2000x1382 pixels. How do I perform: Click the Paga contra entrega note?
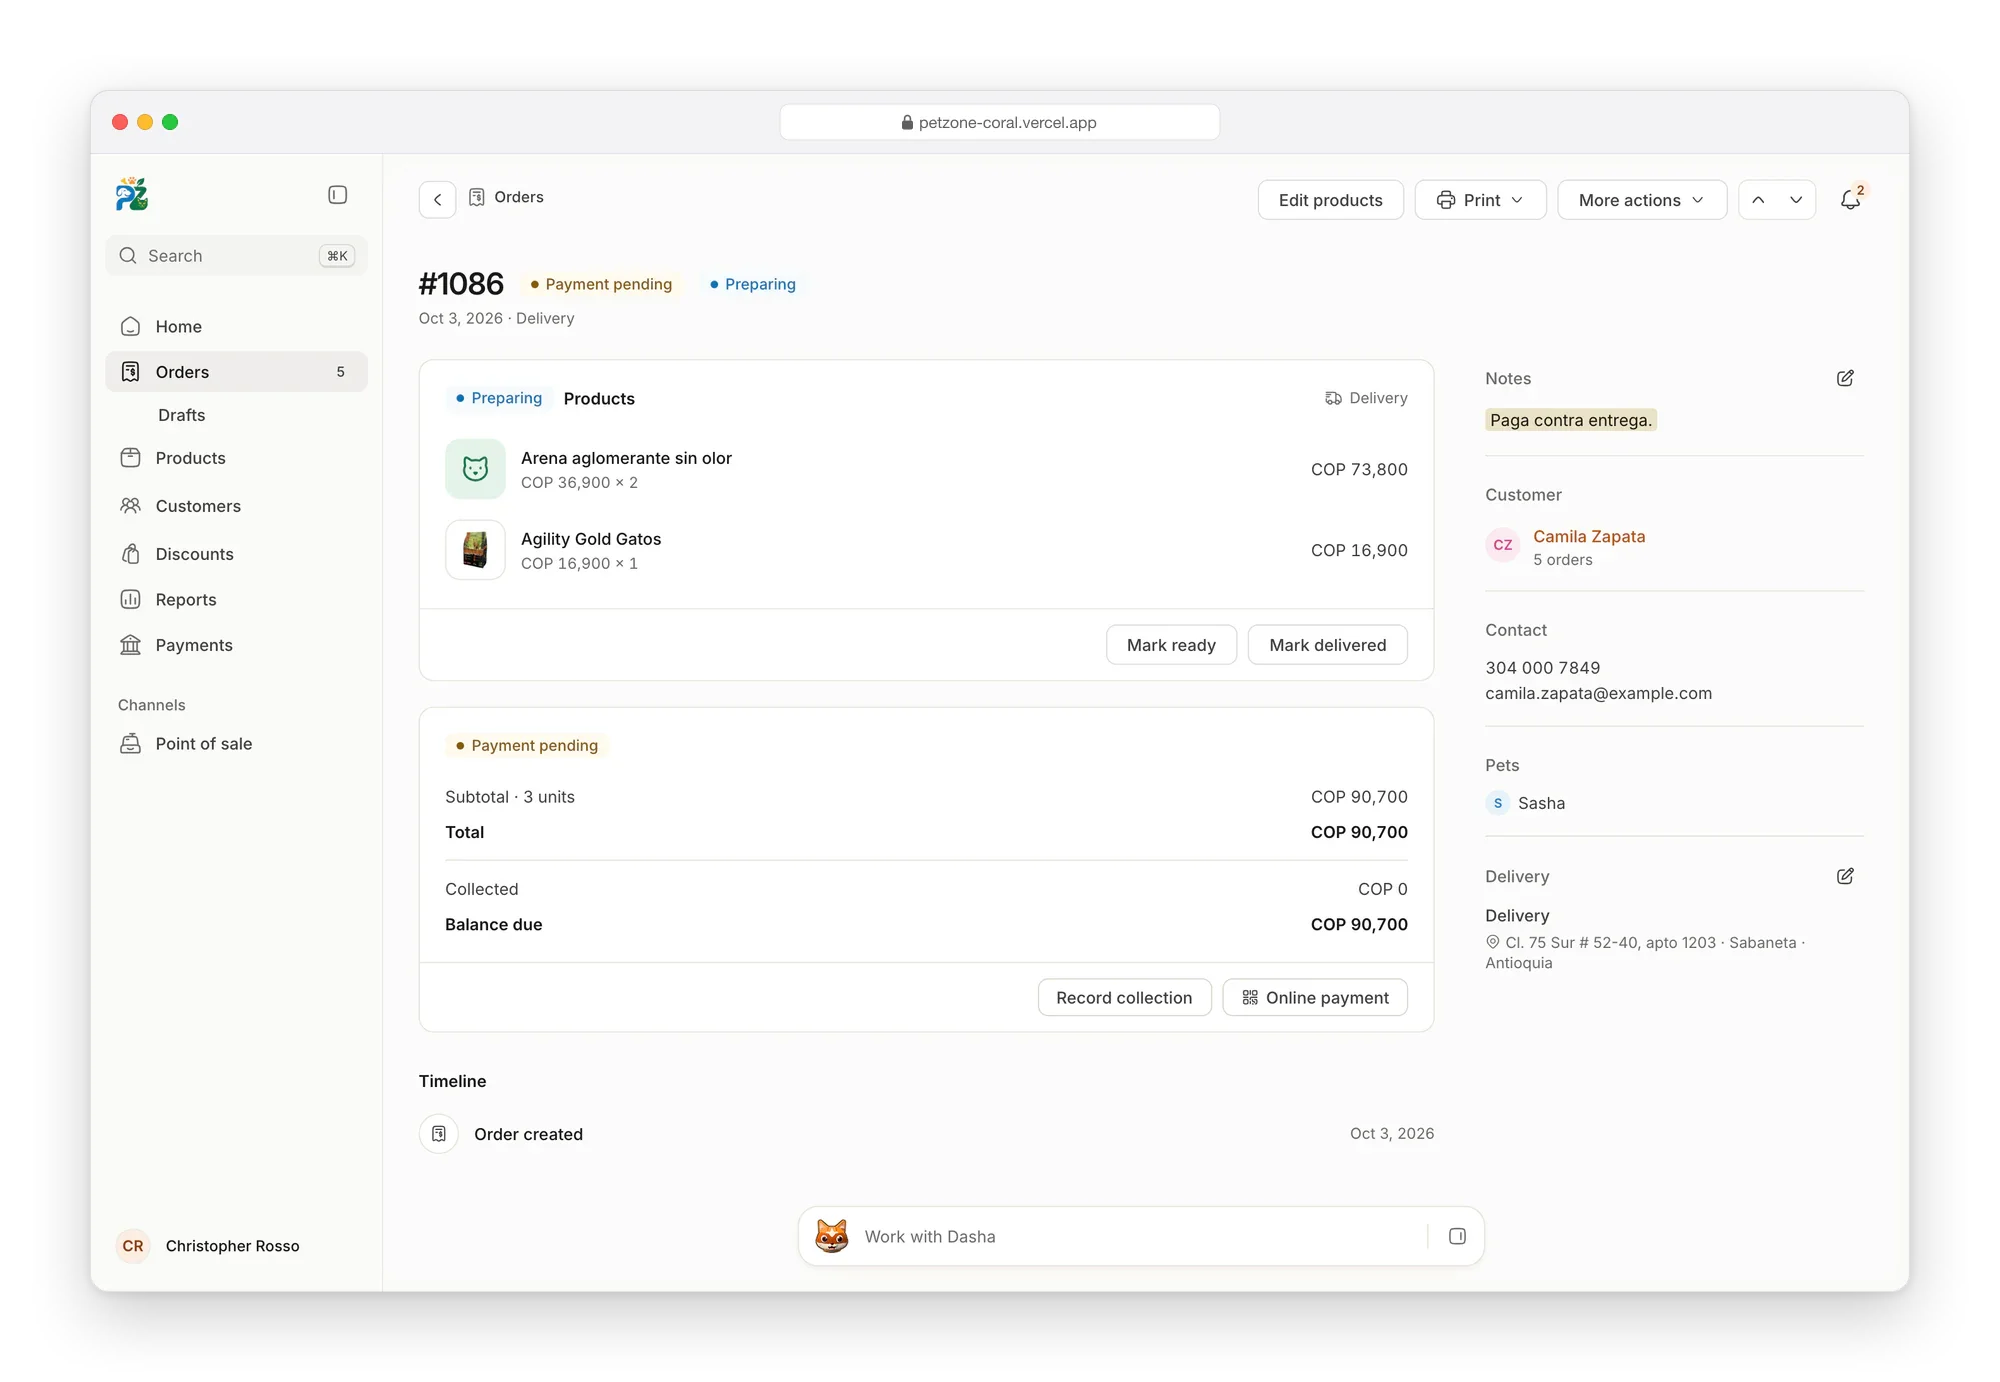coord(1570,420)
